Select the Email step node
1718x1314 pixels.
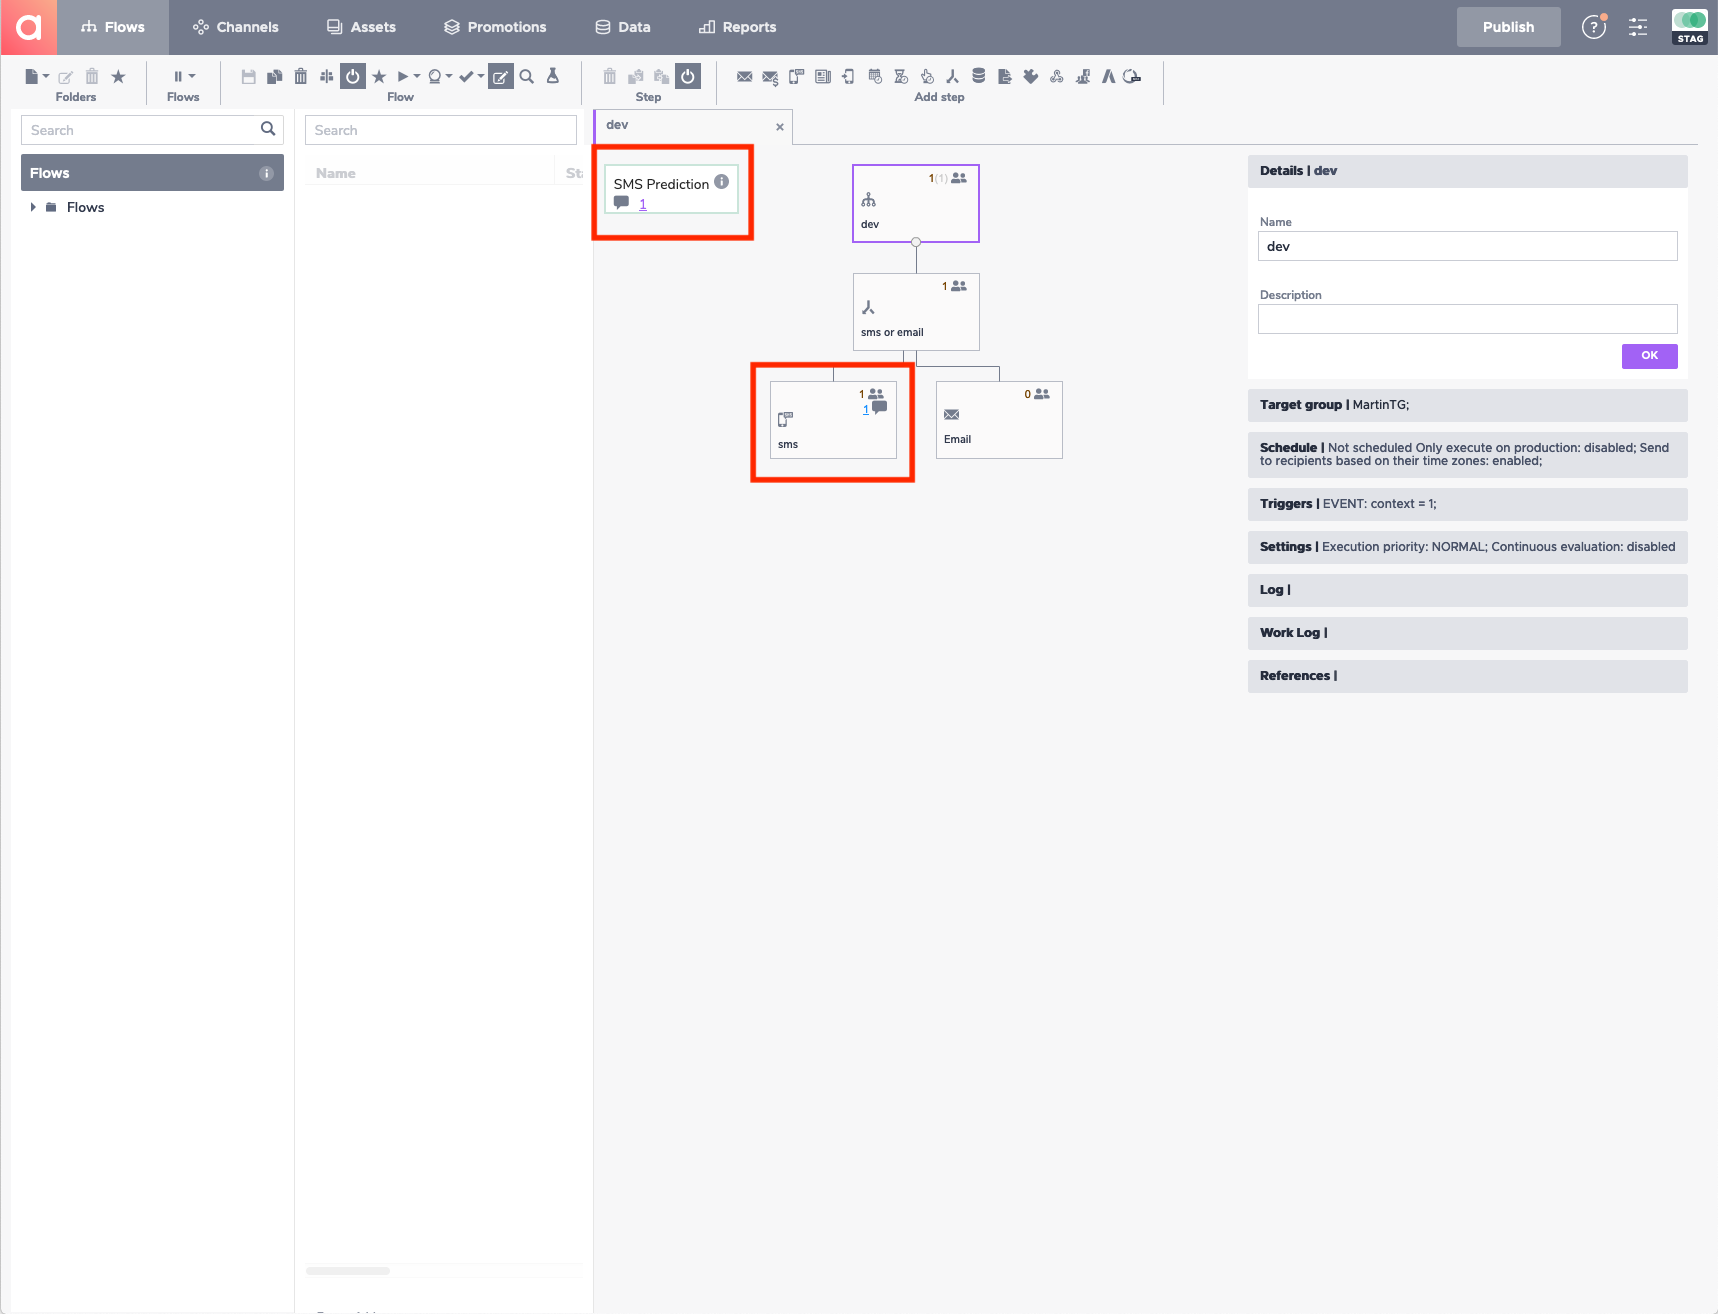pyautogui.click(x=999, y=420)
